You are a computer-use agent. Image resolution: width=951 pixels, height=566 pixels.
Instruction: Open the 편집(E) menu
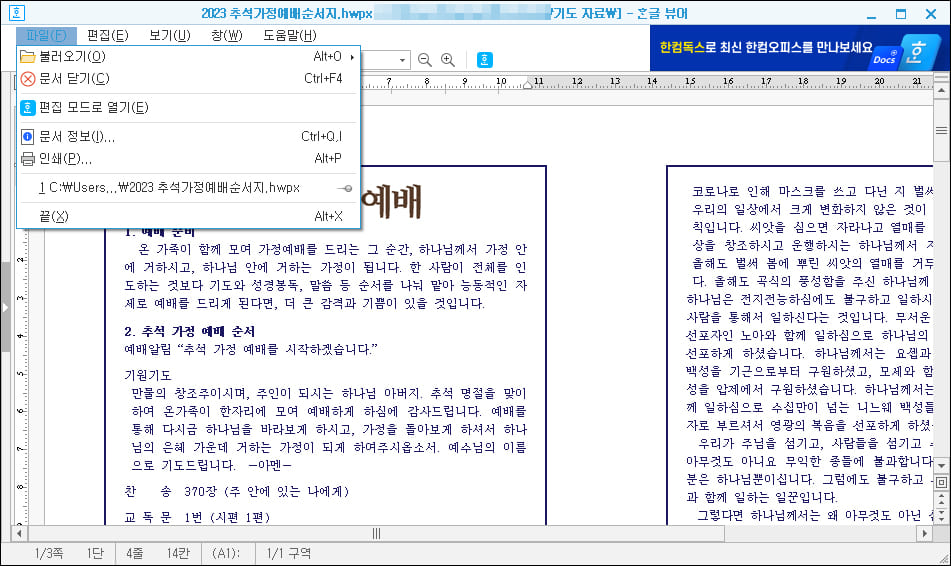[108, 35]
